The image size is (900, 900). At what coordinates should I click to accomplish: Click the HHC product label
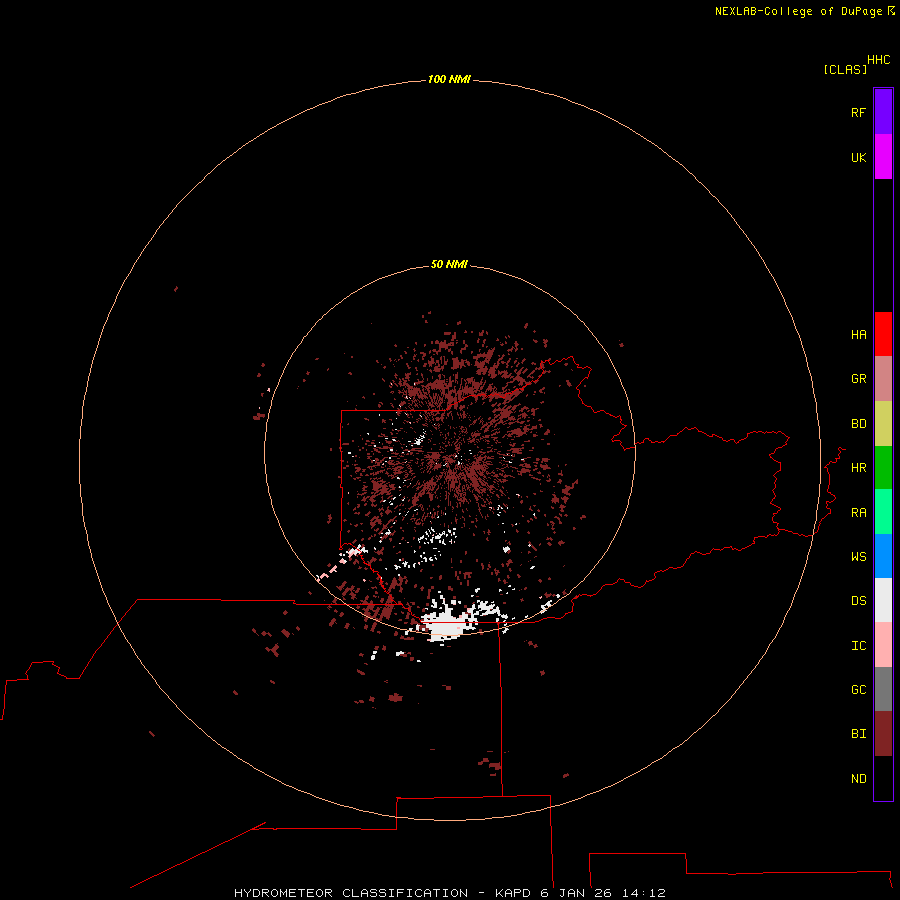[x=878, y=60]
